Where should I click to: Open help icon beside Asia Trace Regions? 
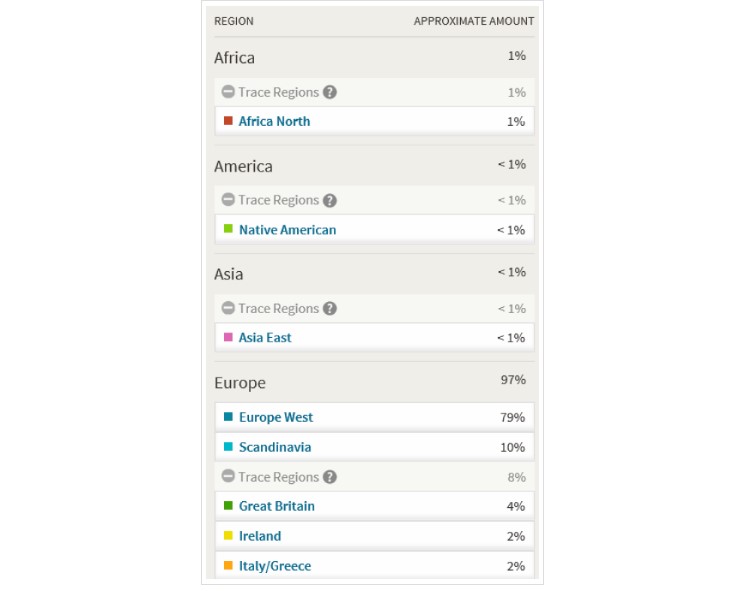click(x=330, y=309)
